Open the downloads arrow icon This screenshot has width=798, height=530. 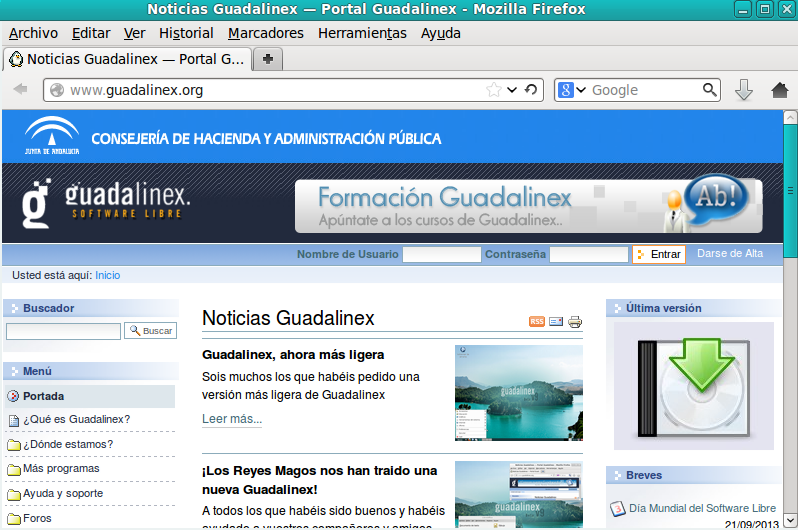click(744, 90)
